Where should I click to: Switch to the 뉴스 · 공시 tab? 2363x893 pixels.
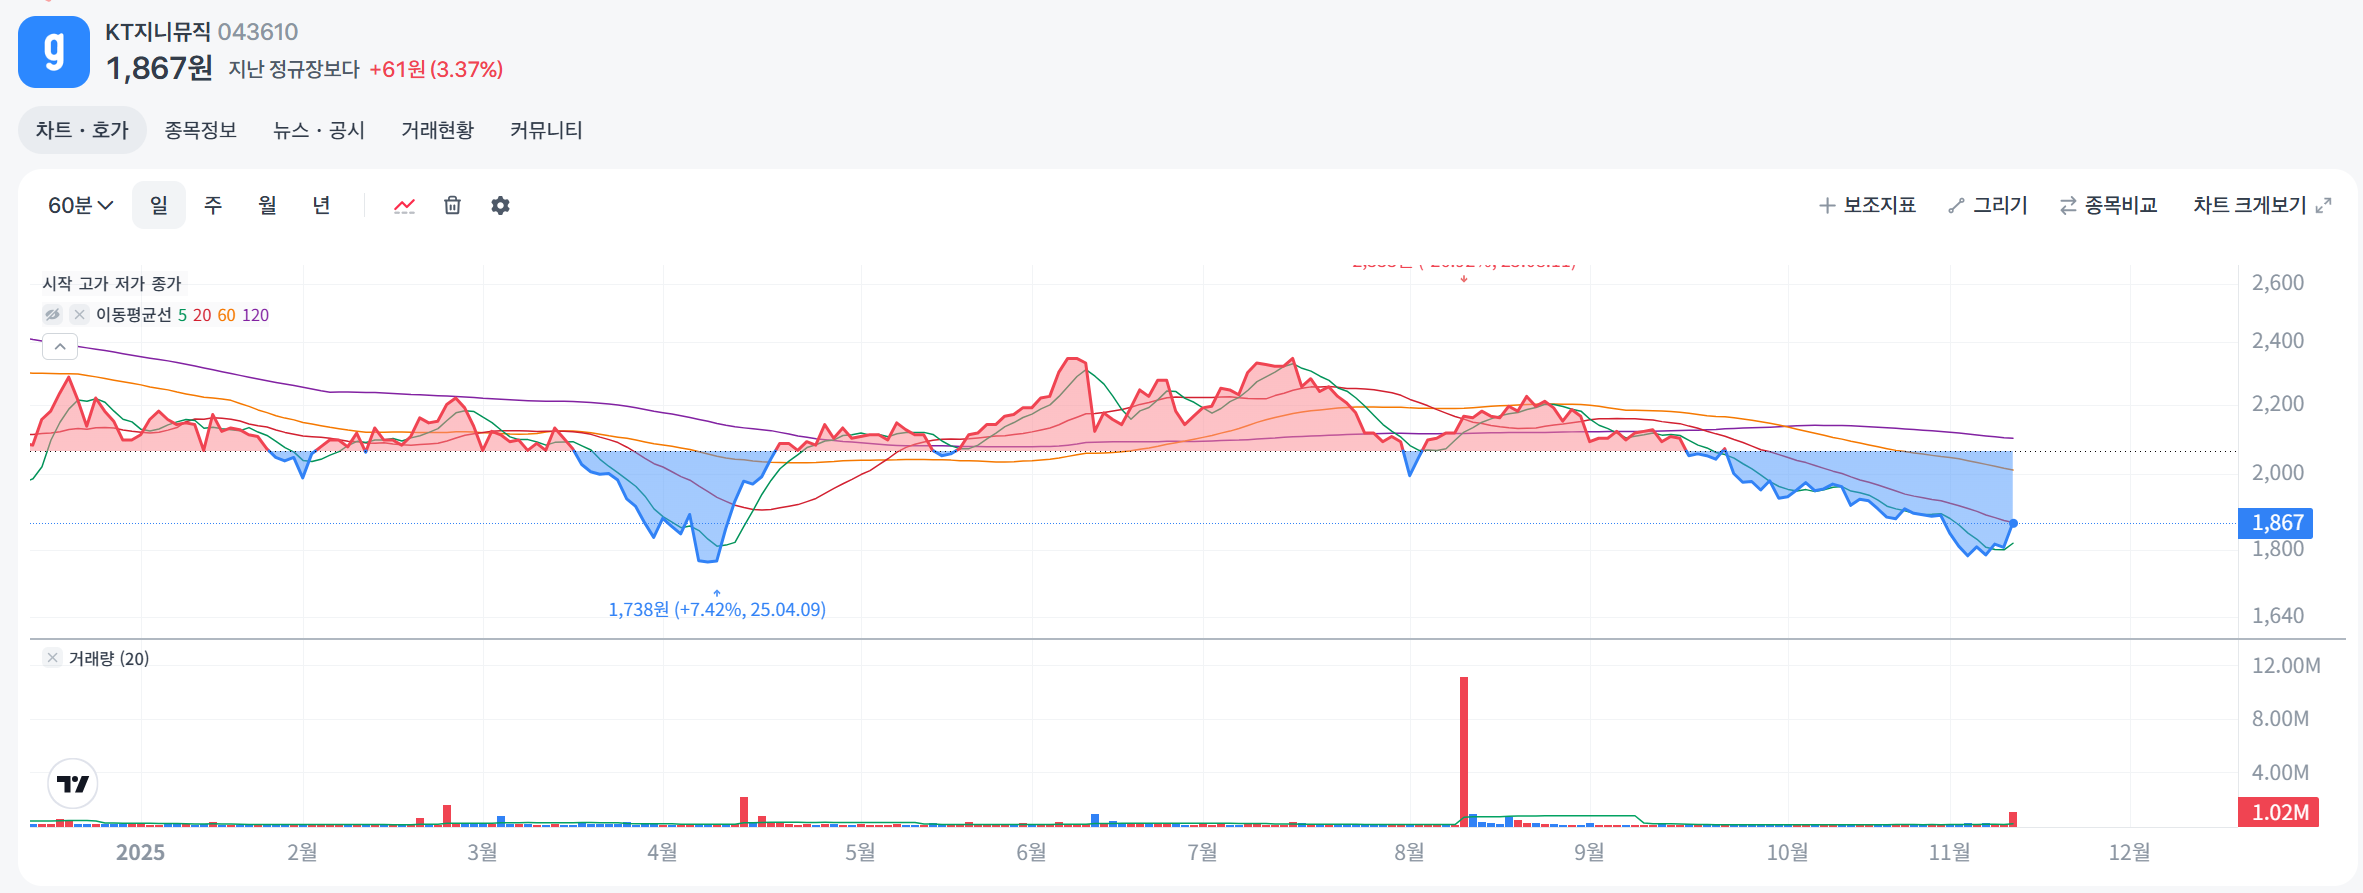(x=319, y=130)
